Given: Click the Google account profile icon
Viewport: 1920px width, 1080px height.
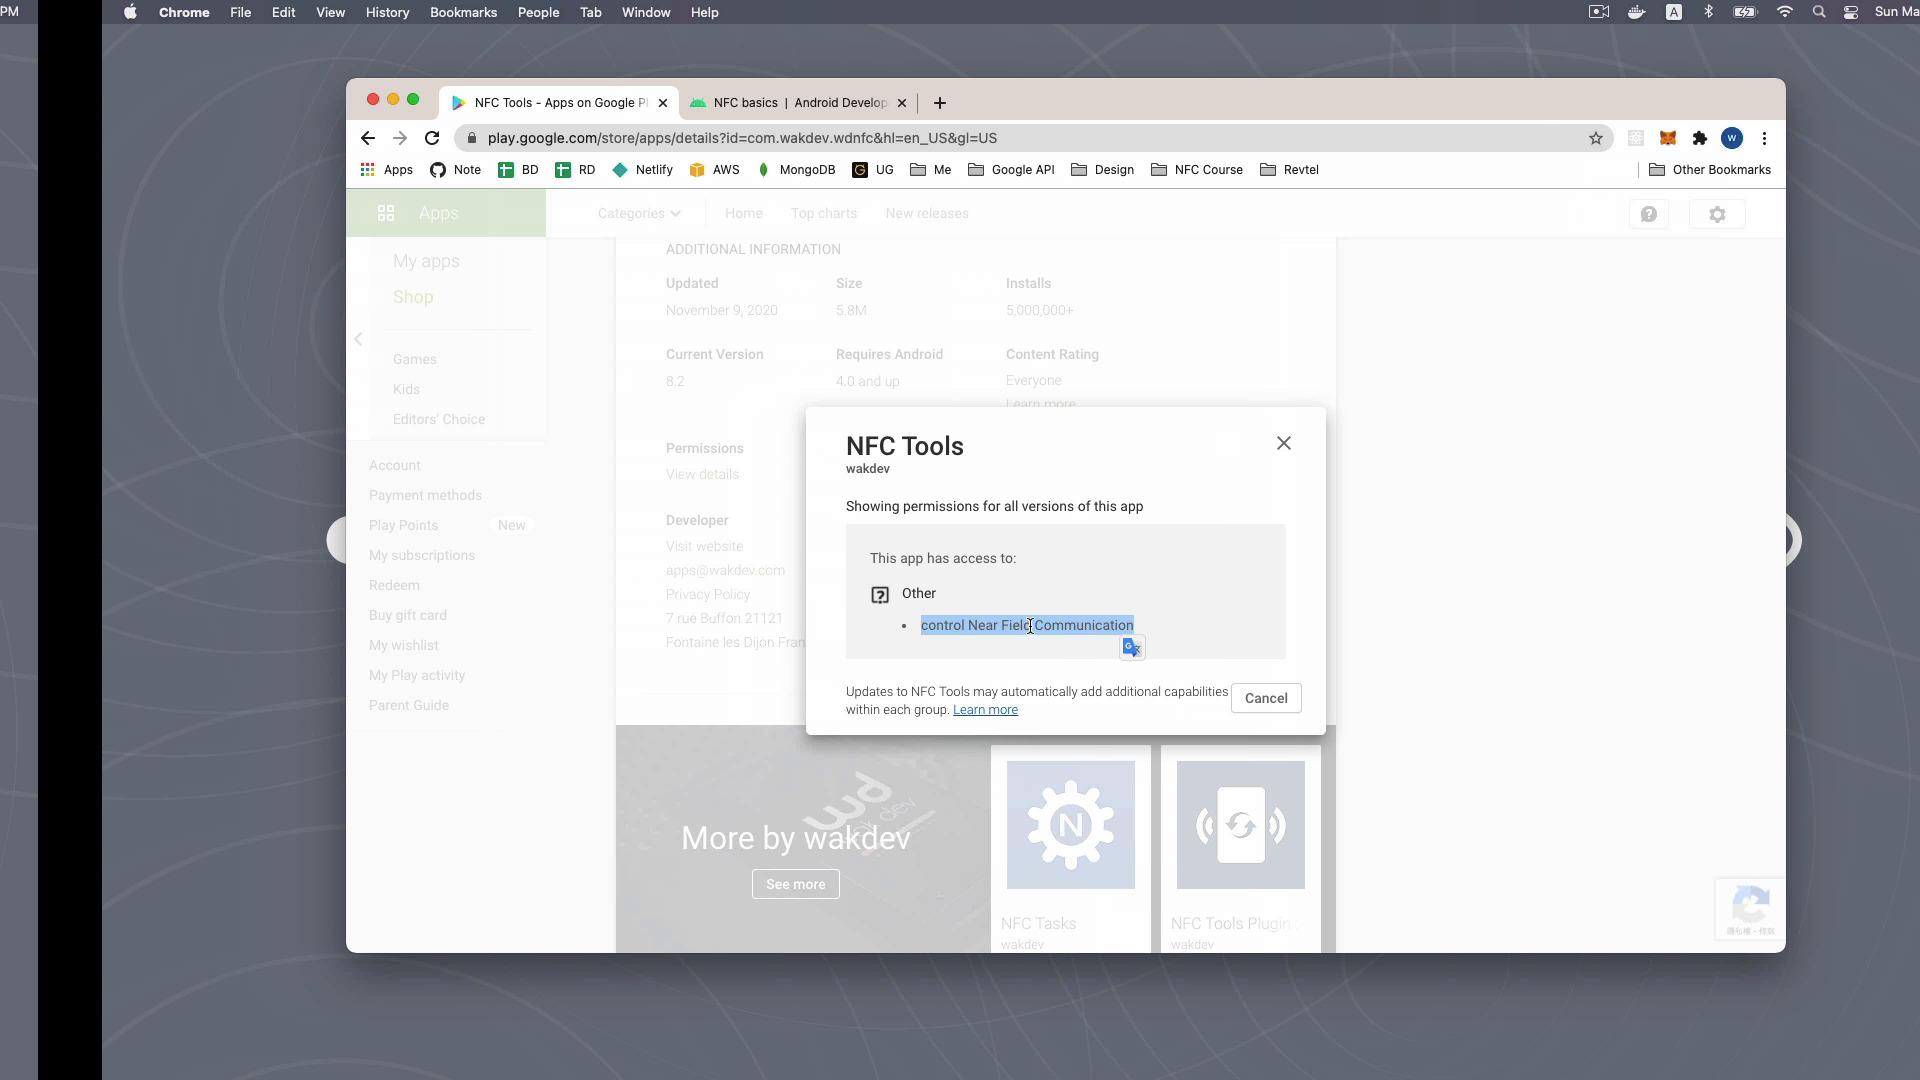Looking at the screenshot, I should click(x=1733, y=138).
